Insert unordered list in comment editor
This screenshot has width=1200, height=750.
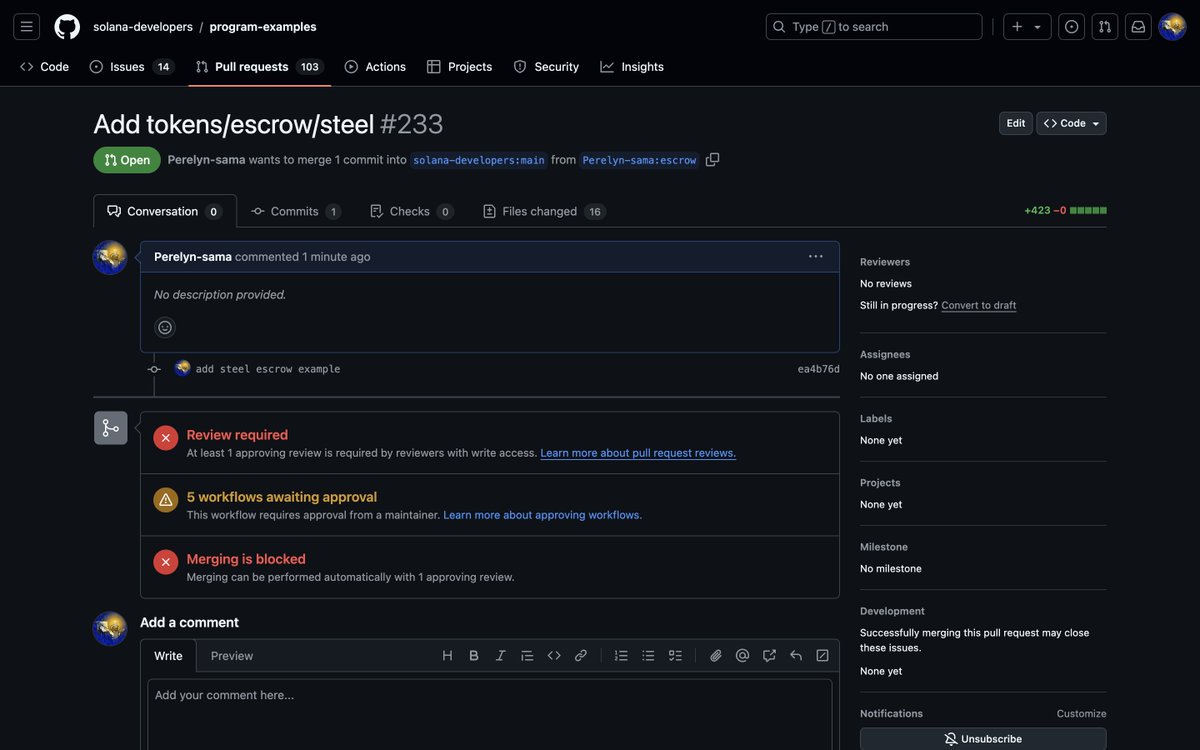coord(648,656)
